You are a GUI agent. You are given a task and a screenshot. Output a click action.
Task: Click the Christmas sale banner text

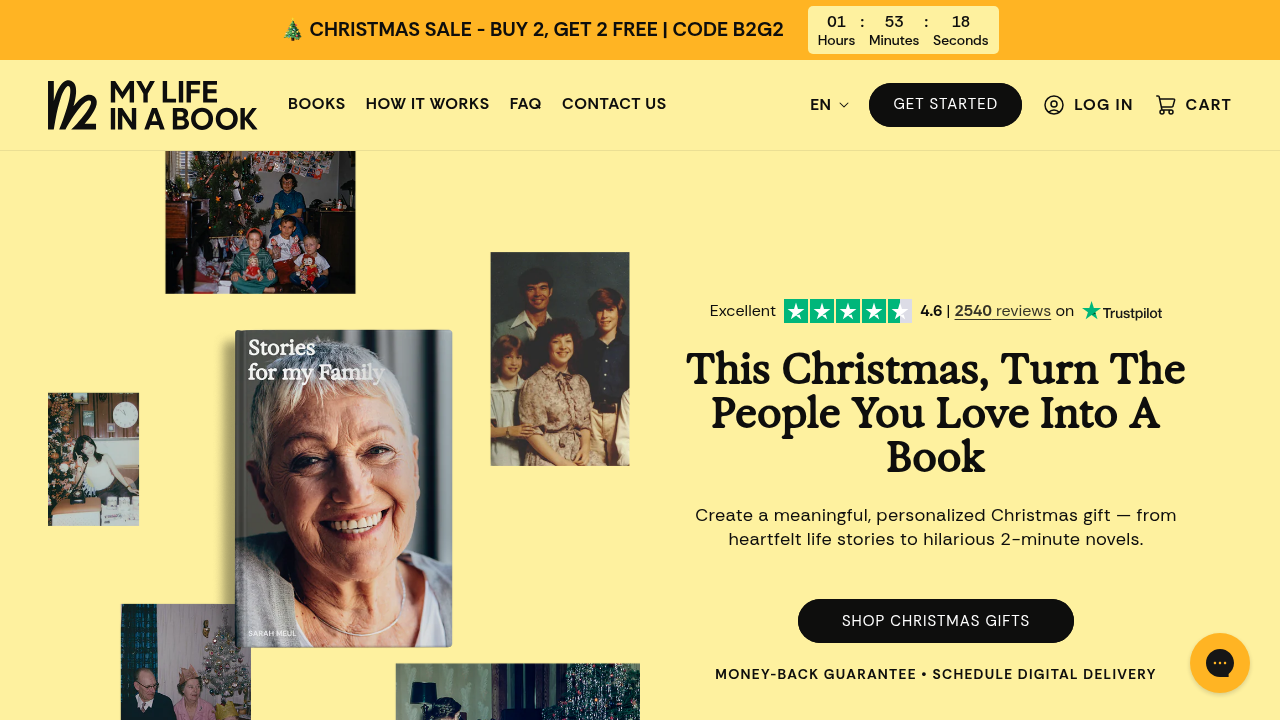pyautogui.click(x=547, y=30)
